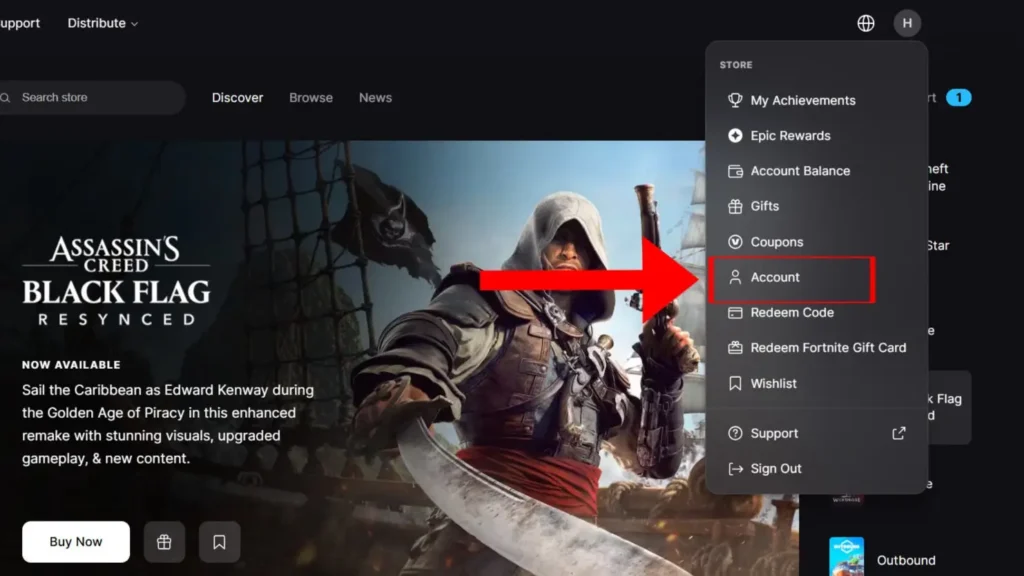Image resolution: width=1024 pixels, height=576 pixels.
Task: Open the Coupons menu entry
Action: (816, 242)
